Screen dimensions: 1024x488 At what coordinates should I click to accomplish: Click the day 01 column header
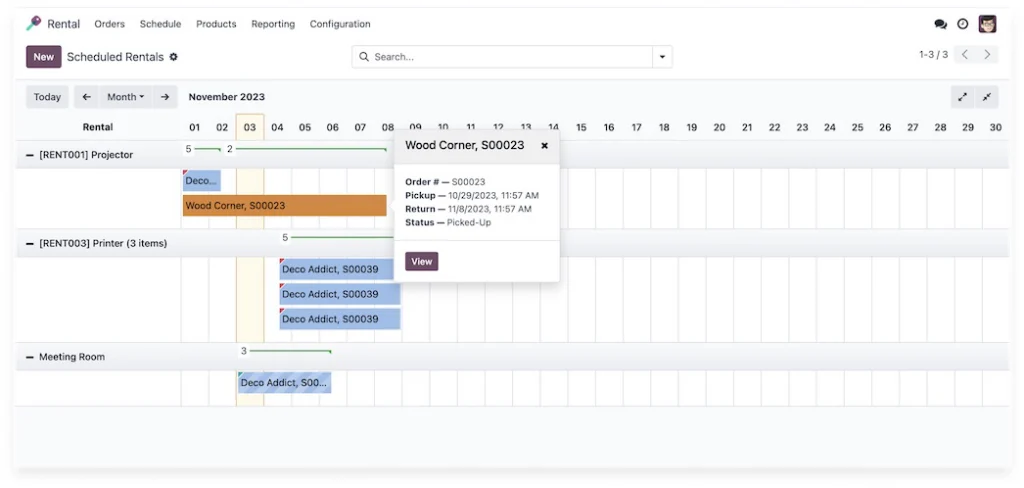195,127
